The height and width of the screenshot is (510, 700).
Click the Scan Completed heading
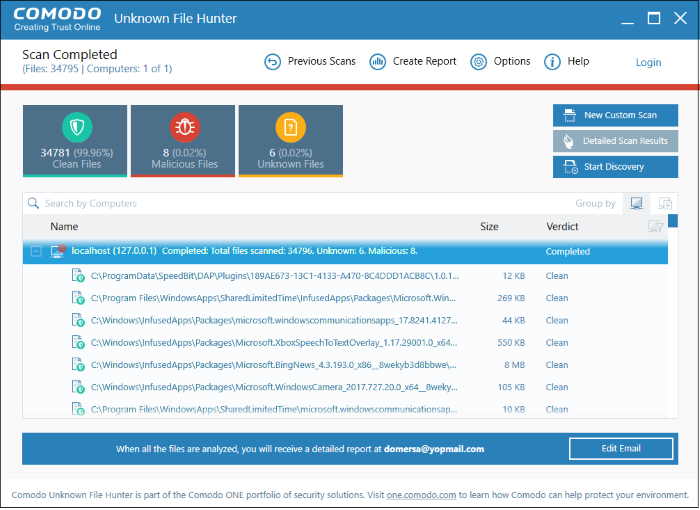click(70, 54)
